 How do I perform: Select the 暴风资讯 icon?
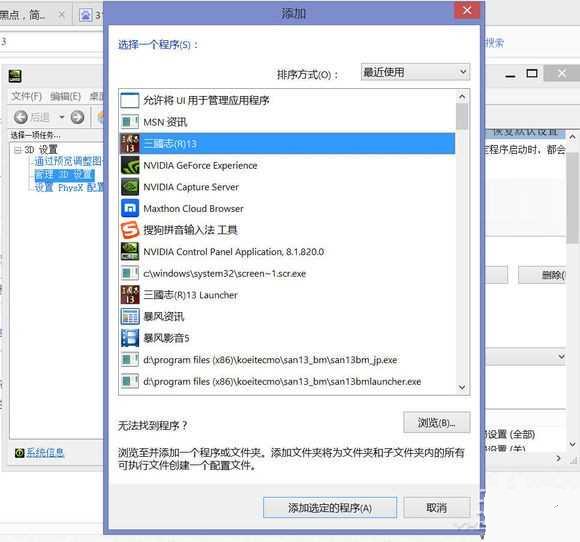[x=130, y=316]
